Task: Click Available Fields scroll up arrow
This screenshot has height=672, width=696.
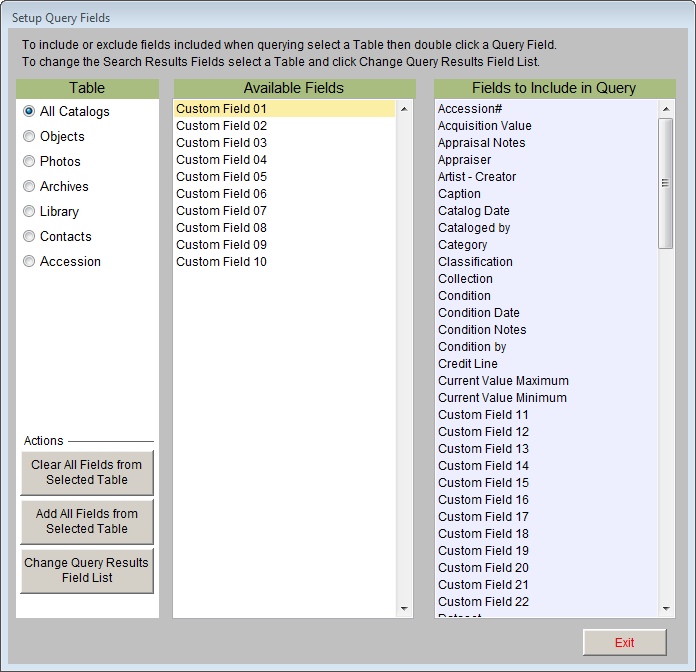Action: coord(404,109)
